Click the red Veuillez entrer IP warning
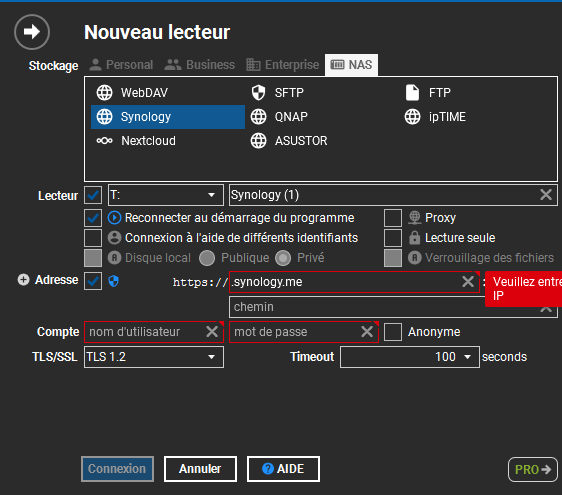The image size is (562, 495). pos(524,289)
